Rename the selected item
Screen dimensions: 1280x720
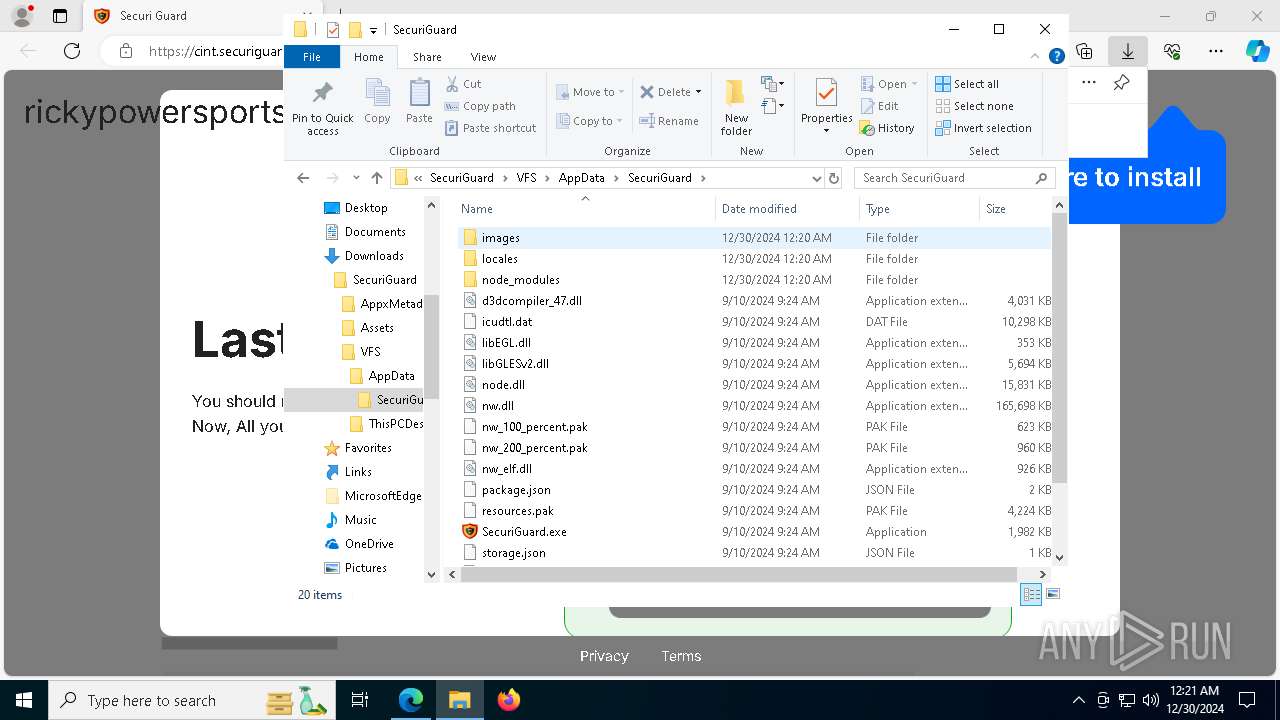[x=669, y=121]
